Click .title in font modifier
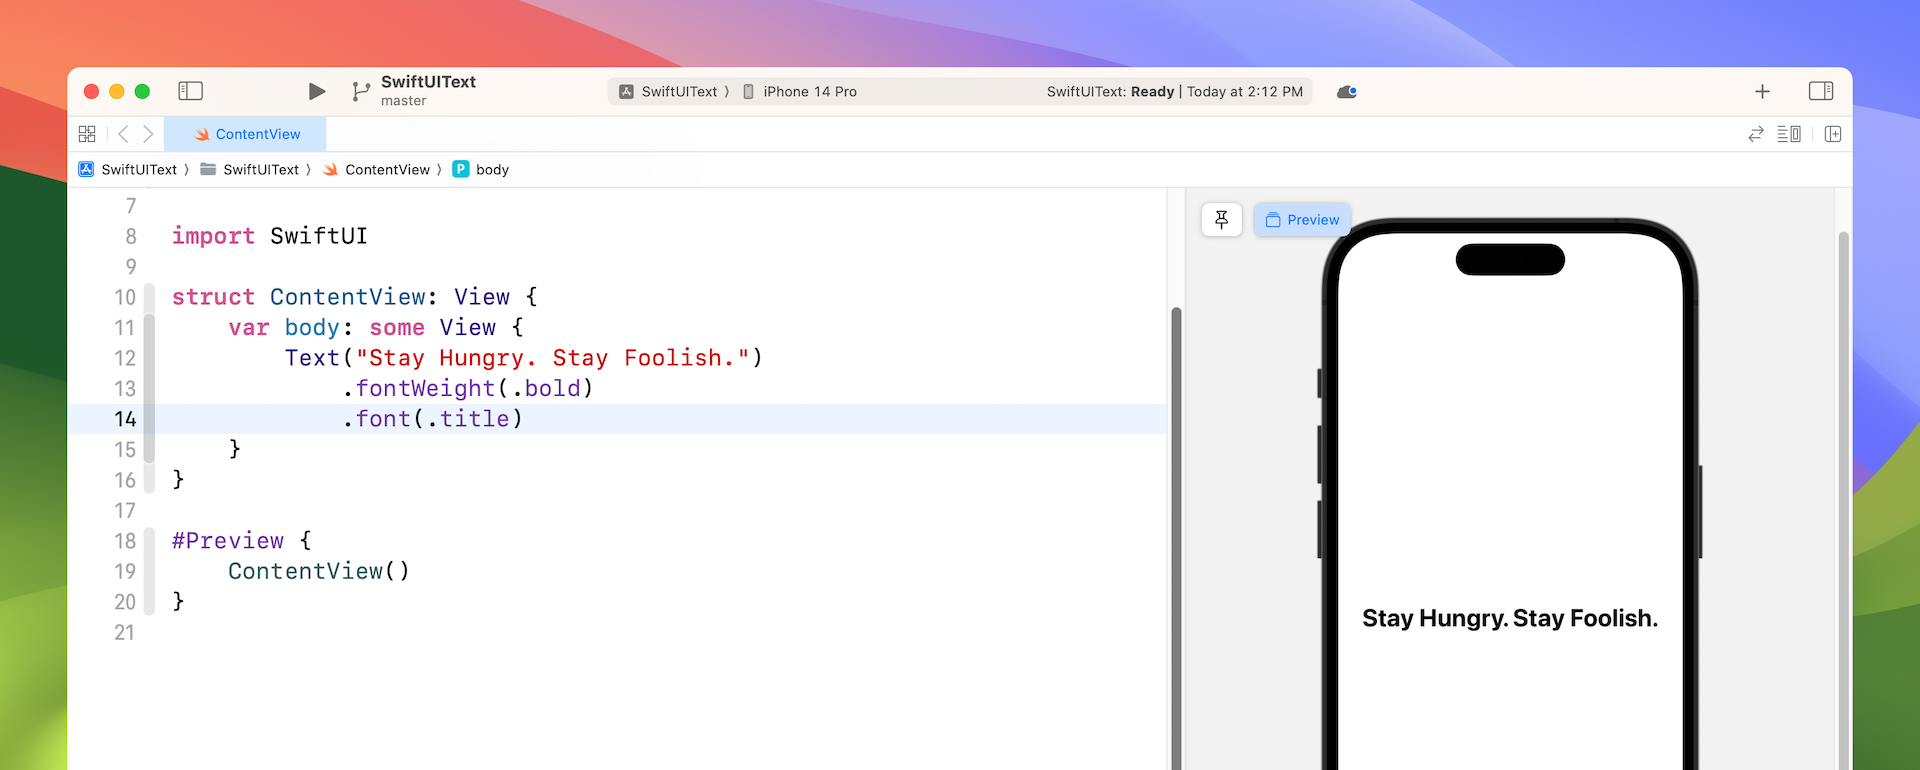This screenshot has width=1920, height=770. [x=468, y=419]
